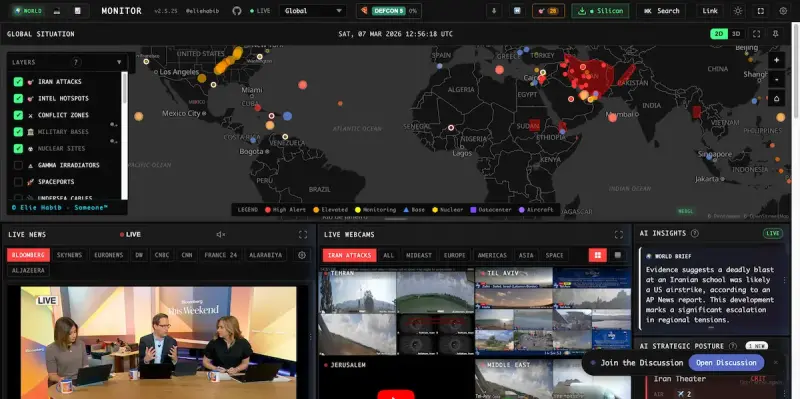
Task: Show Iran Attacks webcams tab
Action: click(x=349, y=255)
